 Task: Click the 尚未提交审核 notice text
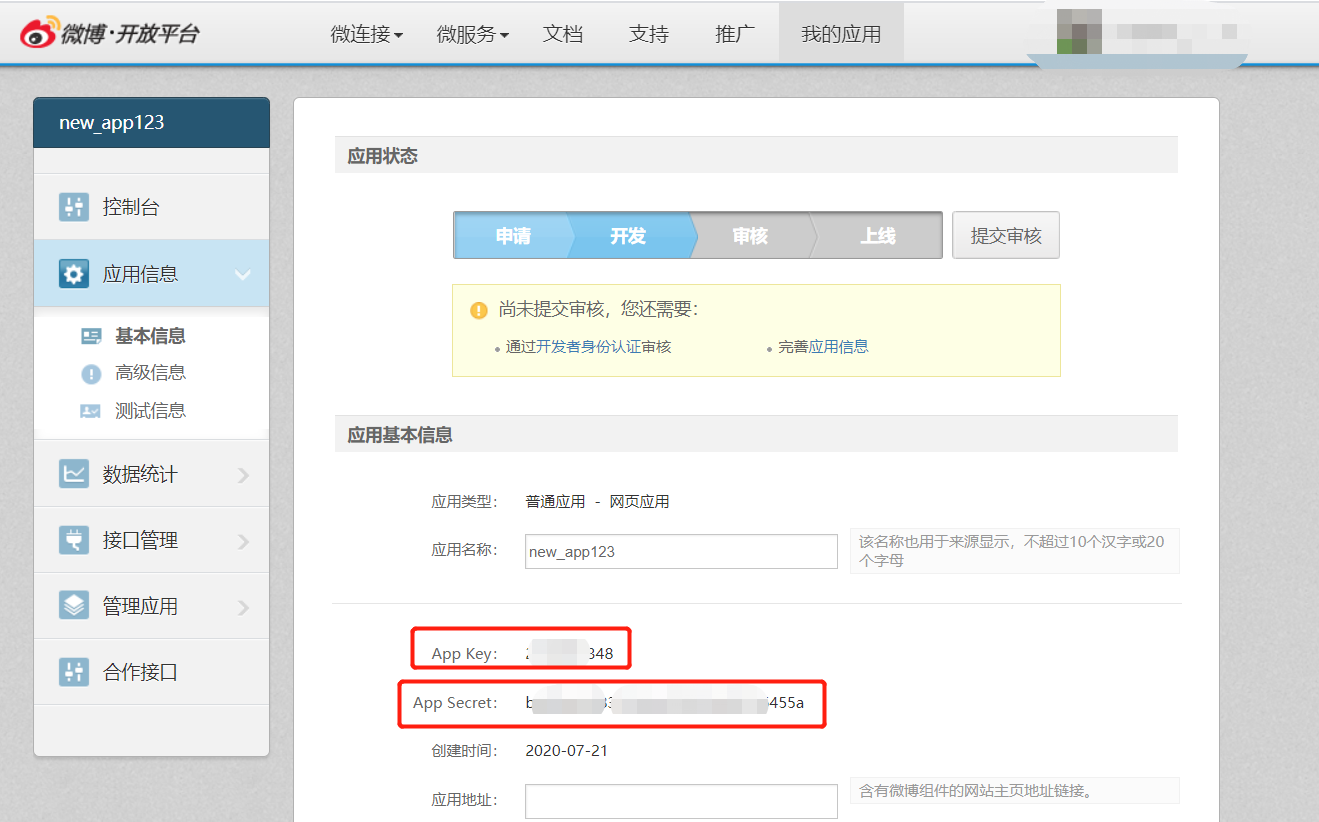click(x=598, y=310)
